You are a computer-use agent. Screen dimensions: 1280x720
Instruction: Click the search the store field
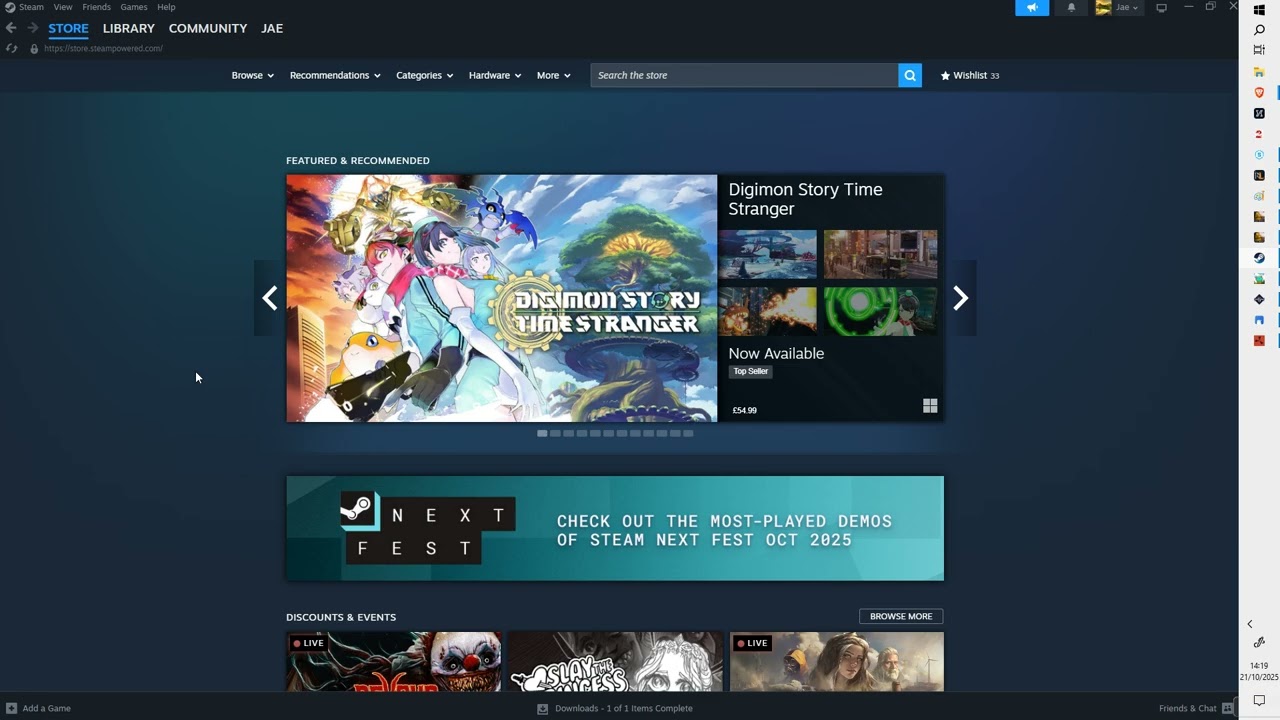(x=744, y=75)
